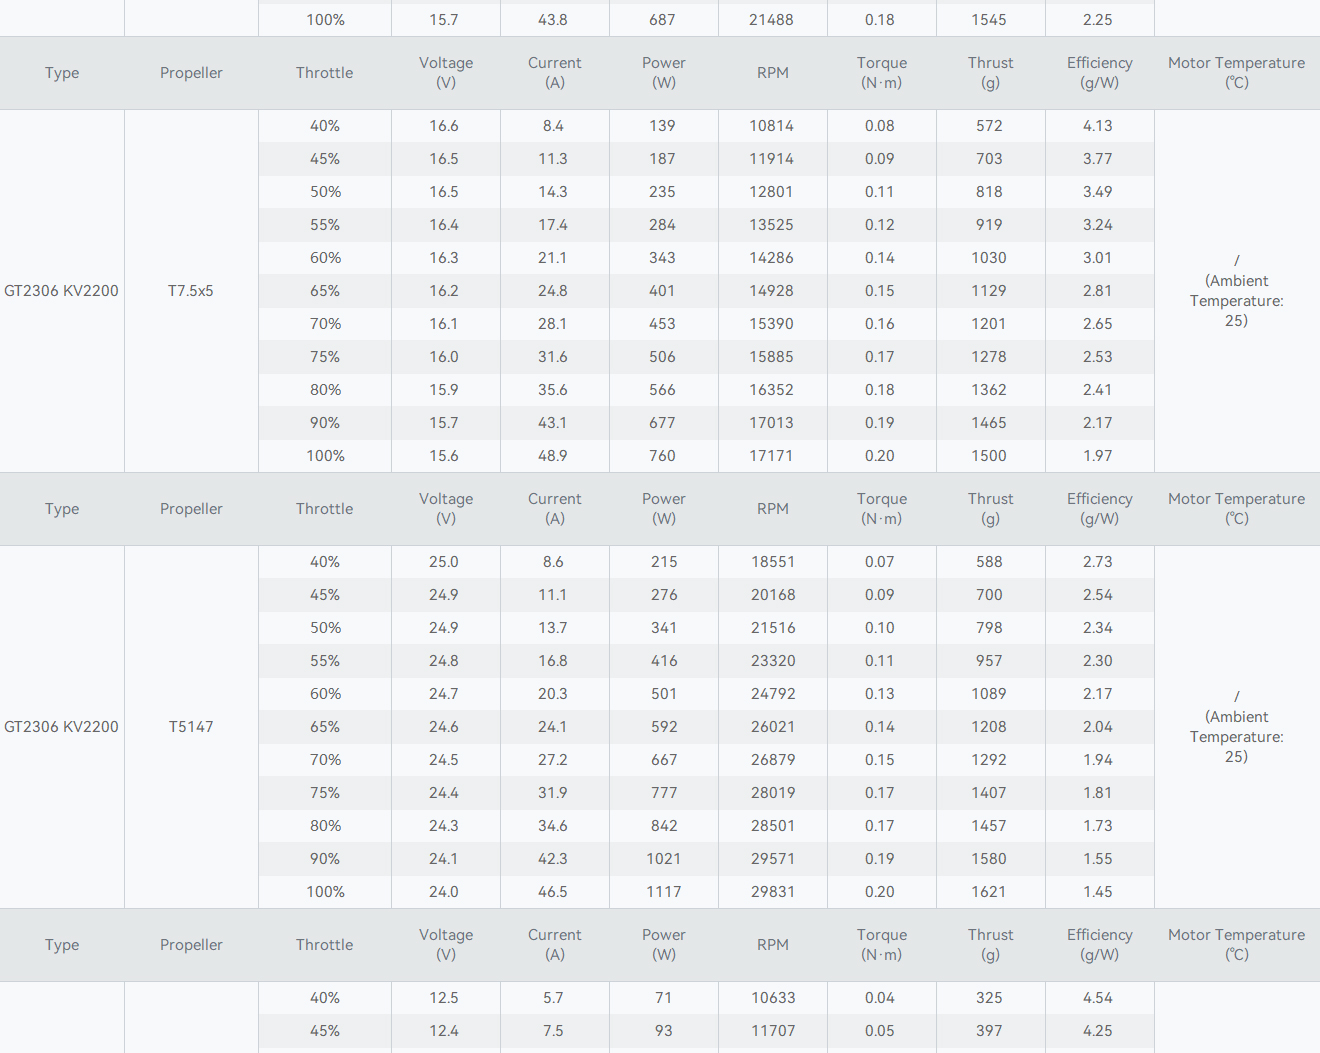Select current value 48.9

tap(553, 456)
